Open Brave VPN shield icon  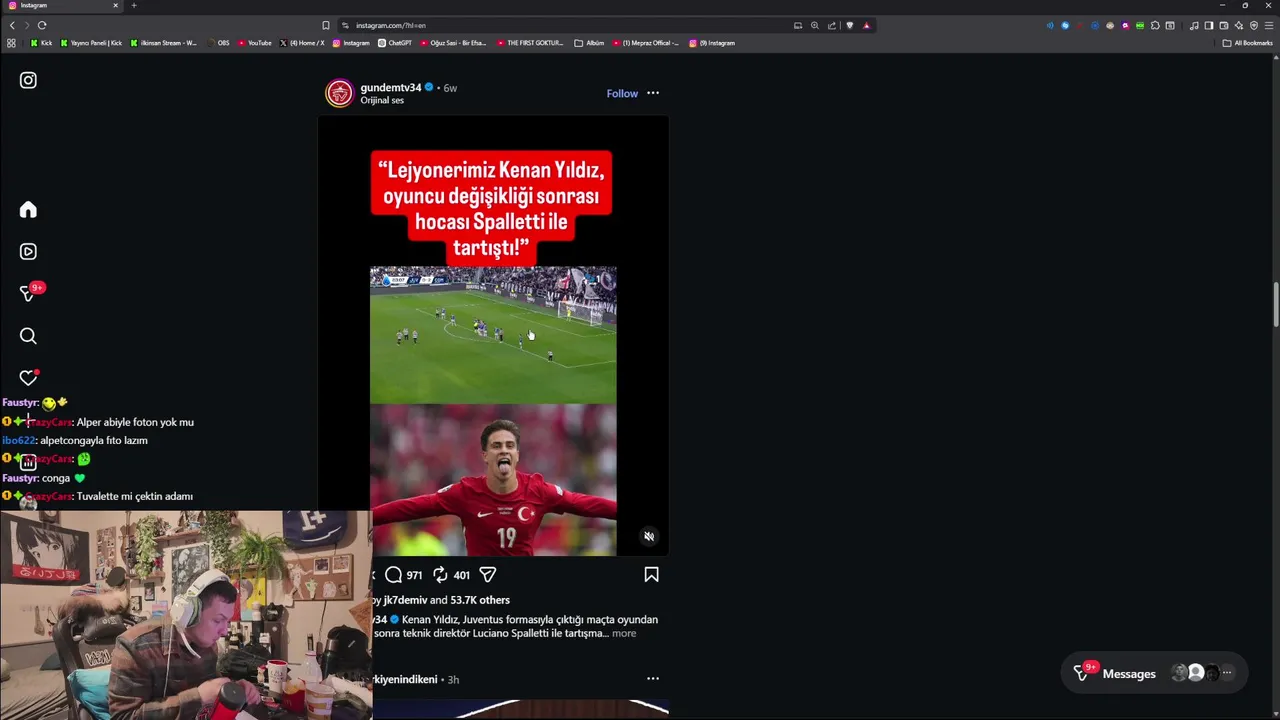click(x=1254, y=25)
